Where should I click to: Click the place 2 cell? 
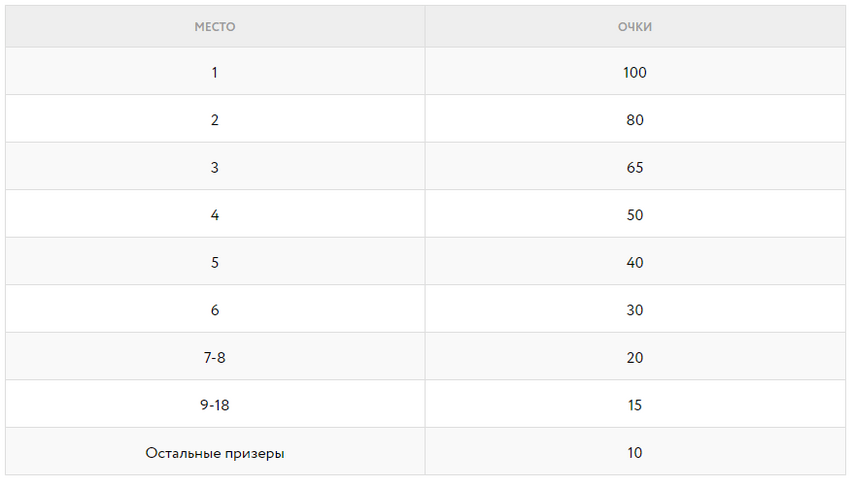click(x=215, y=119)
